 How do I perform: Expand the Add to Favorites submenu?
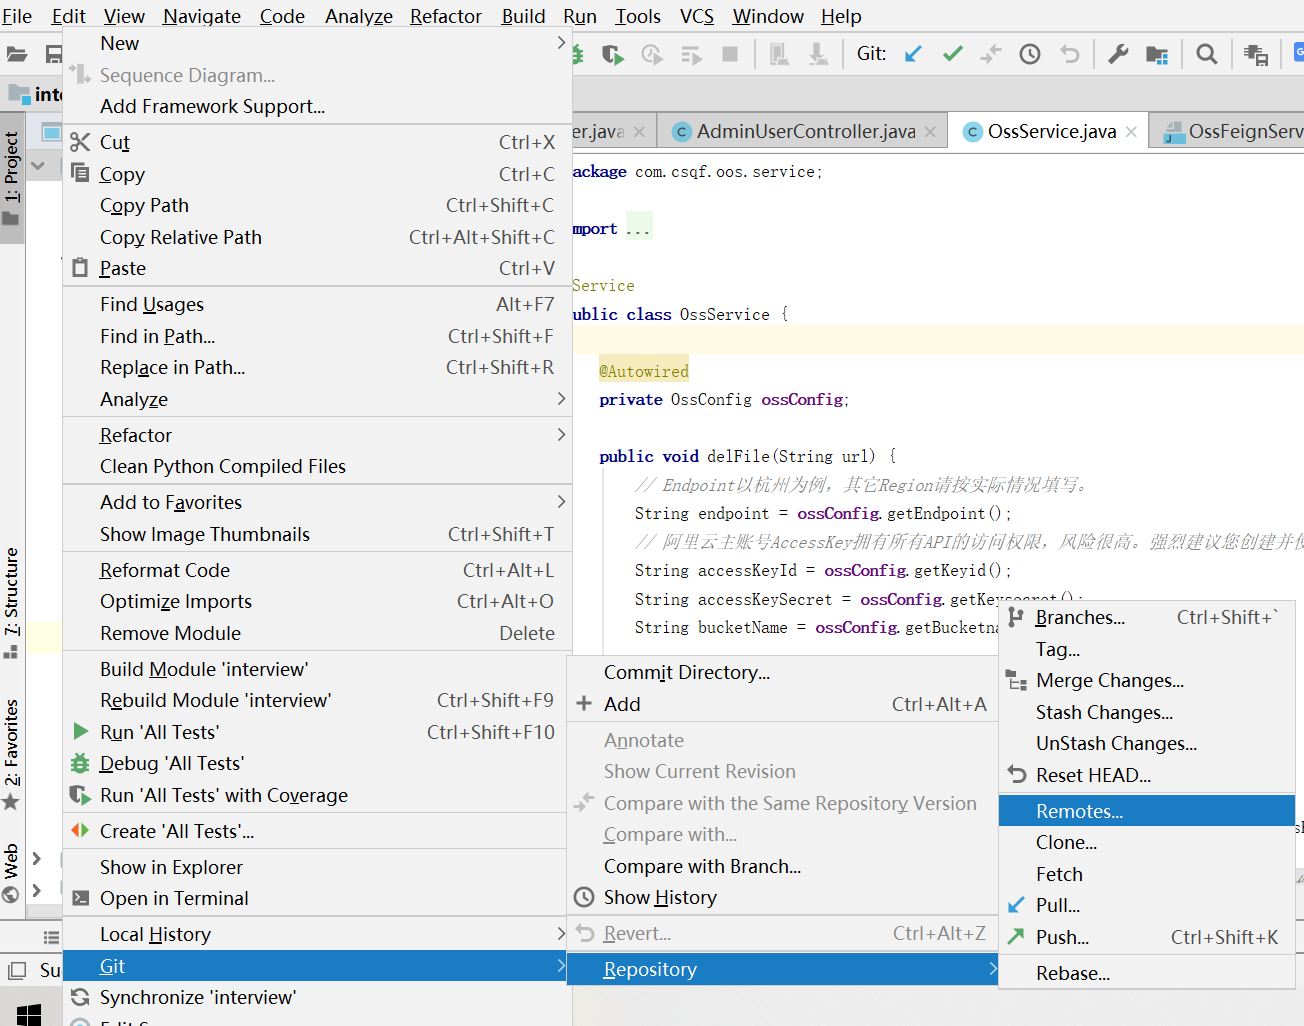[317, 502]
